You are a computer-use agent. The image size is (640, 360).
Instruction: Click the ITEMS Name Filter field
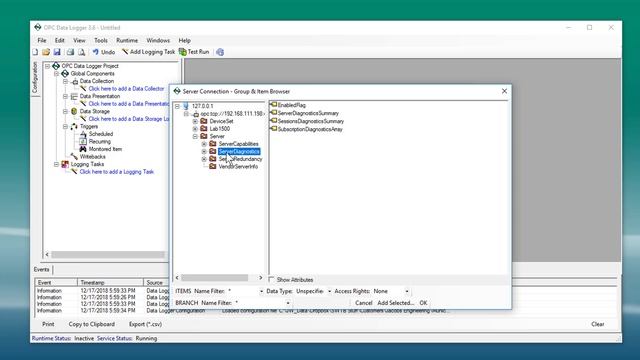[245, 291]
